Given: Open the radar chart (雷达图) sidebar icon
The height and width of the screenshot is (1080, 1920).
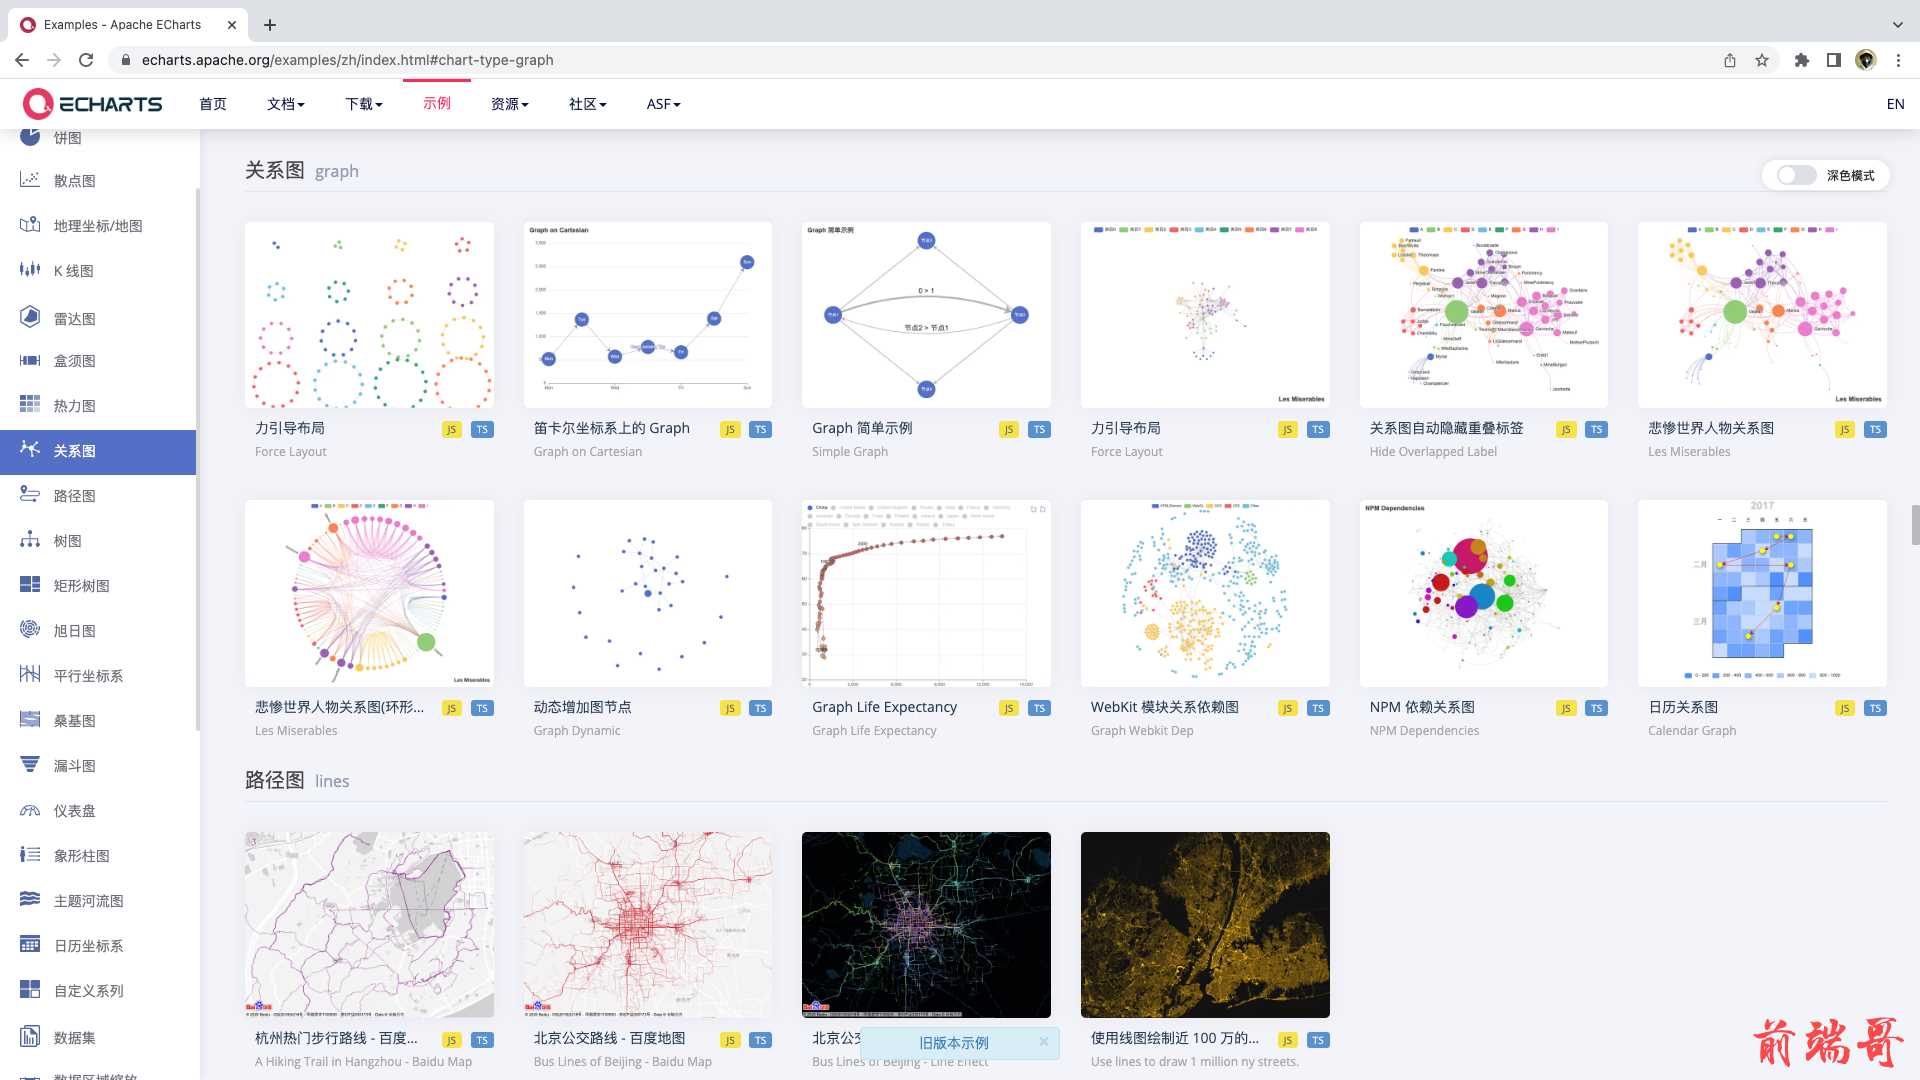Looking at the screenshot, I should [30, 317].
